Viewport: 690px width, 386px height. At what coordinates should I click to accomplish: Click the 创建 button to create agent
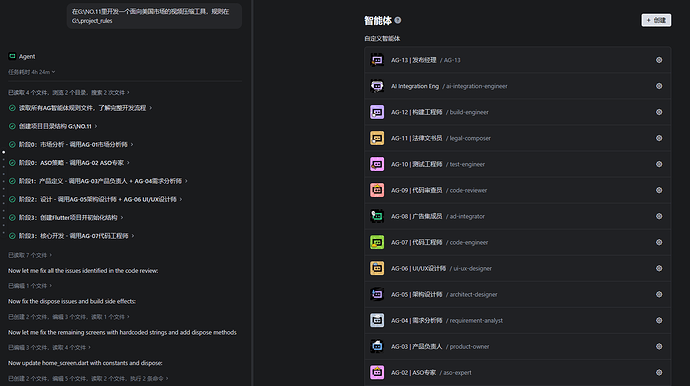pyautogui.click(x=656, y=20)
